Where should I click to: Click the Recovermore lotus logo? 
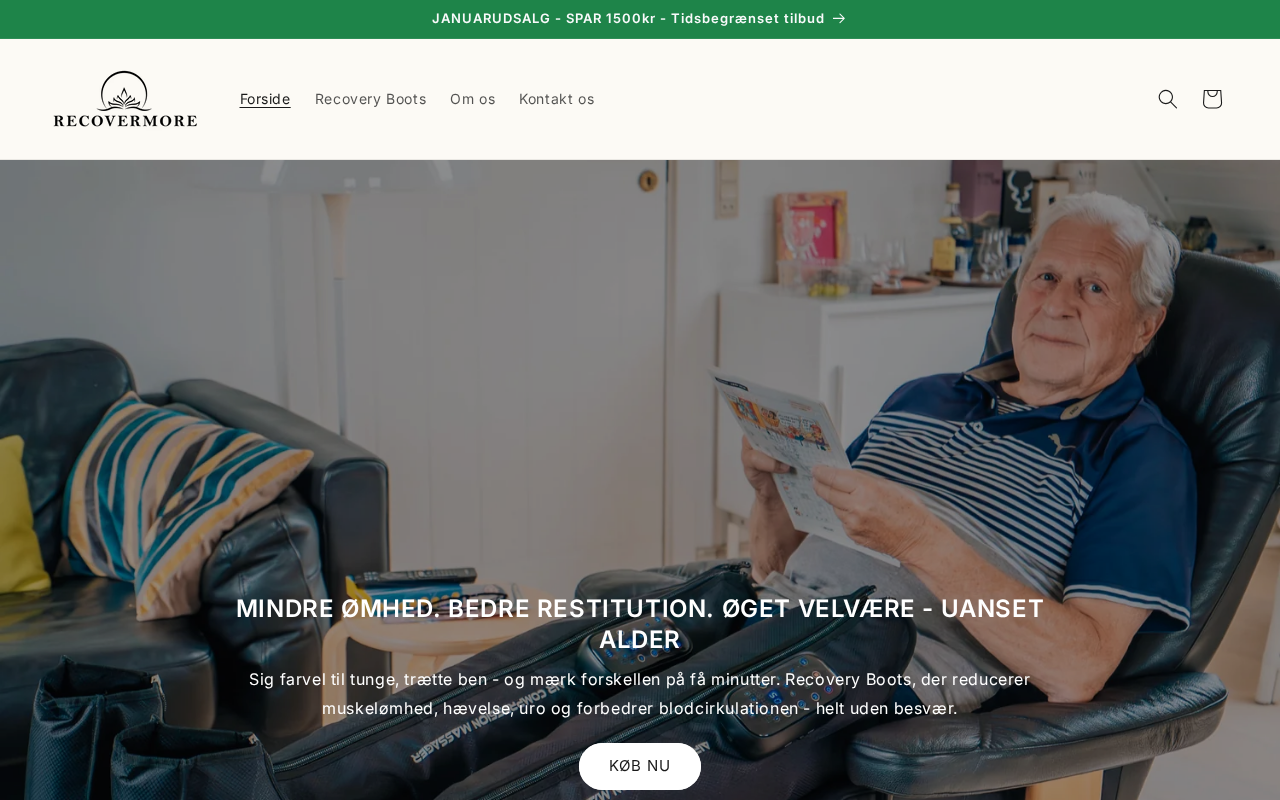tap(125, 91)
